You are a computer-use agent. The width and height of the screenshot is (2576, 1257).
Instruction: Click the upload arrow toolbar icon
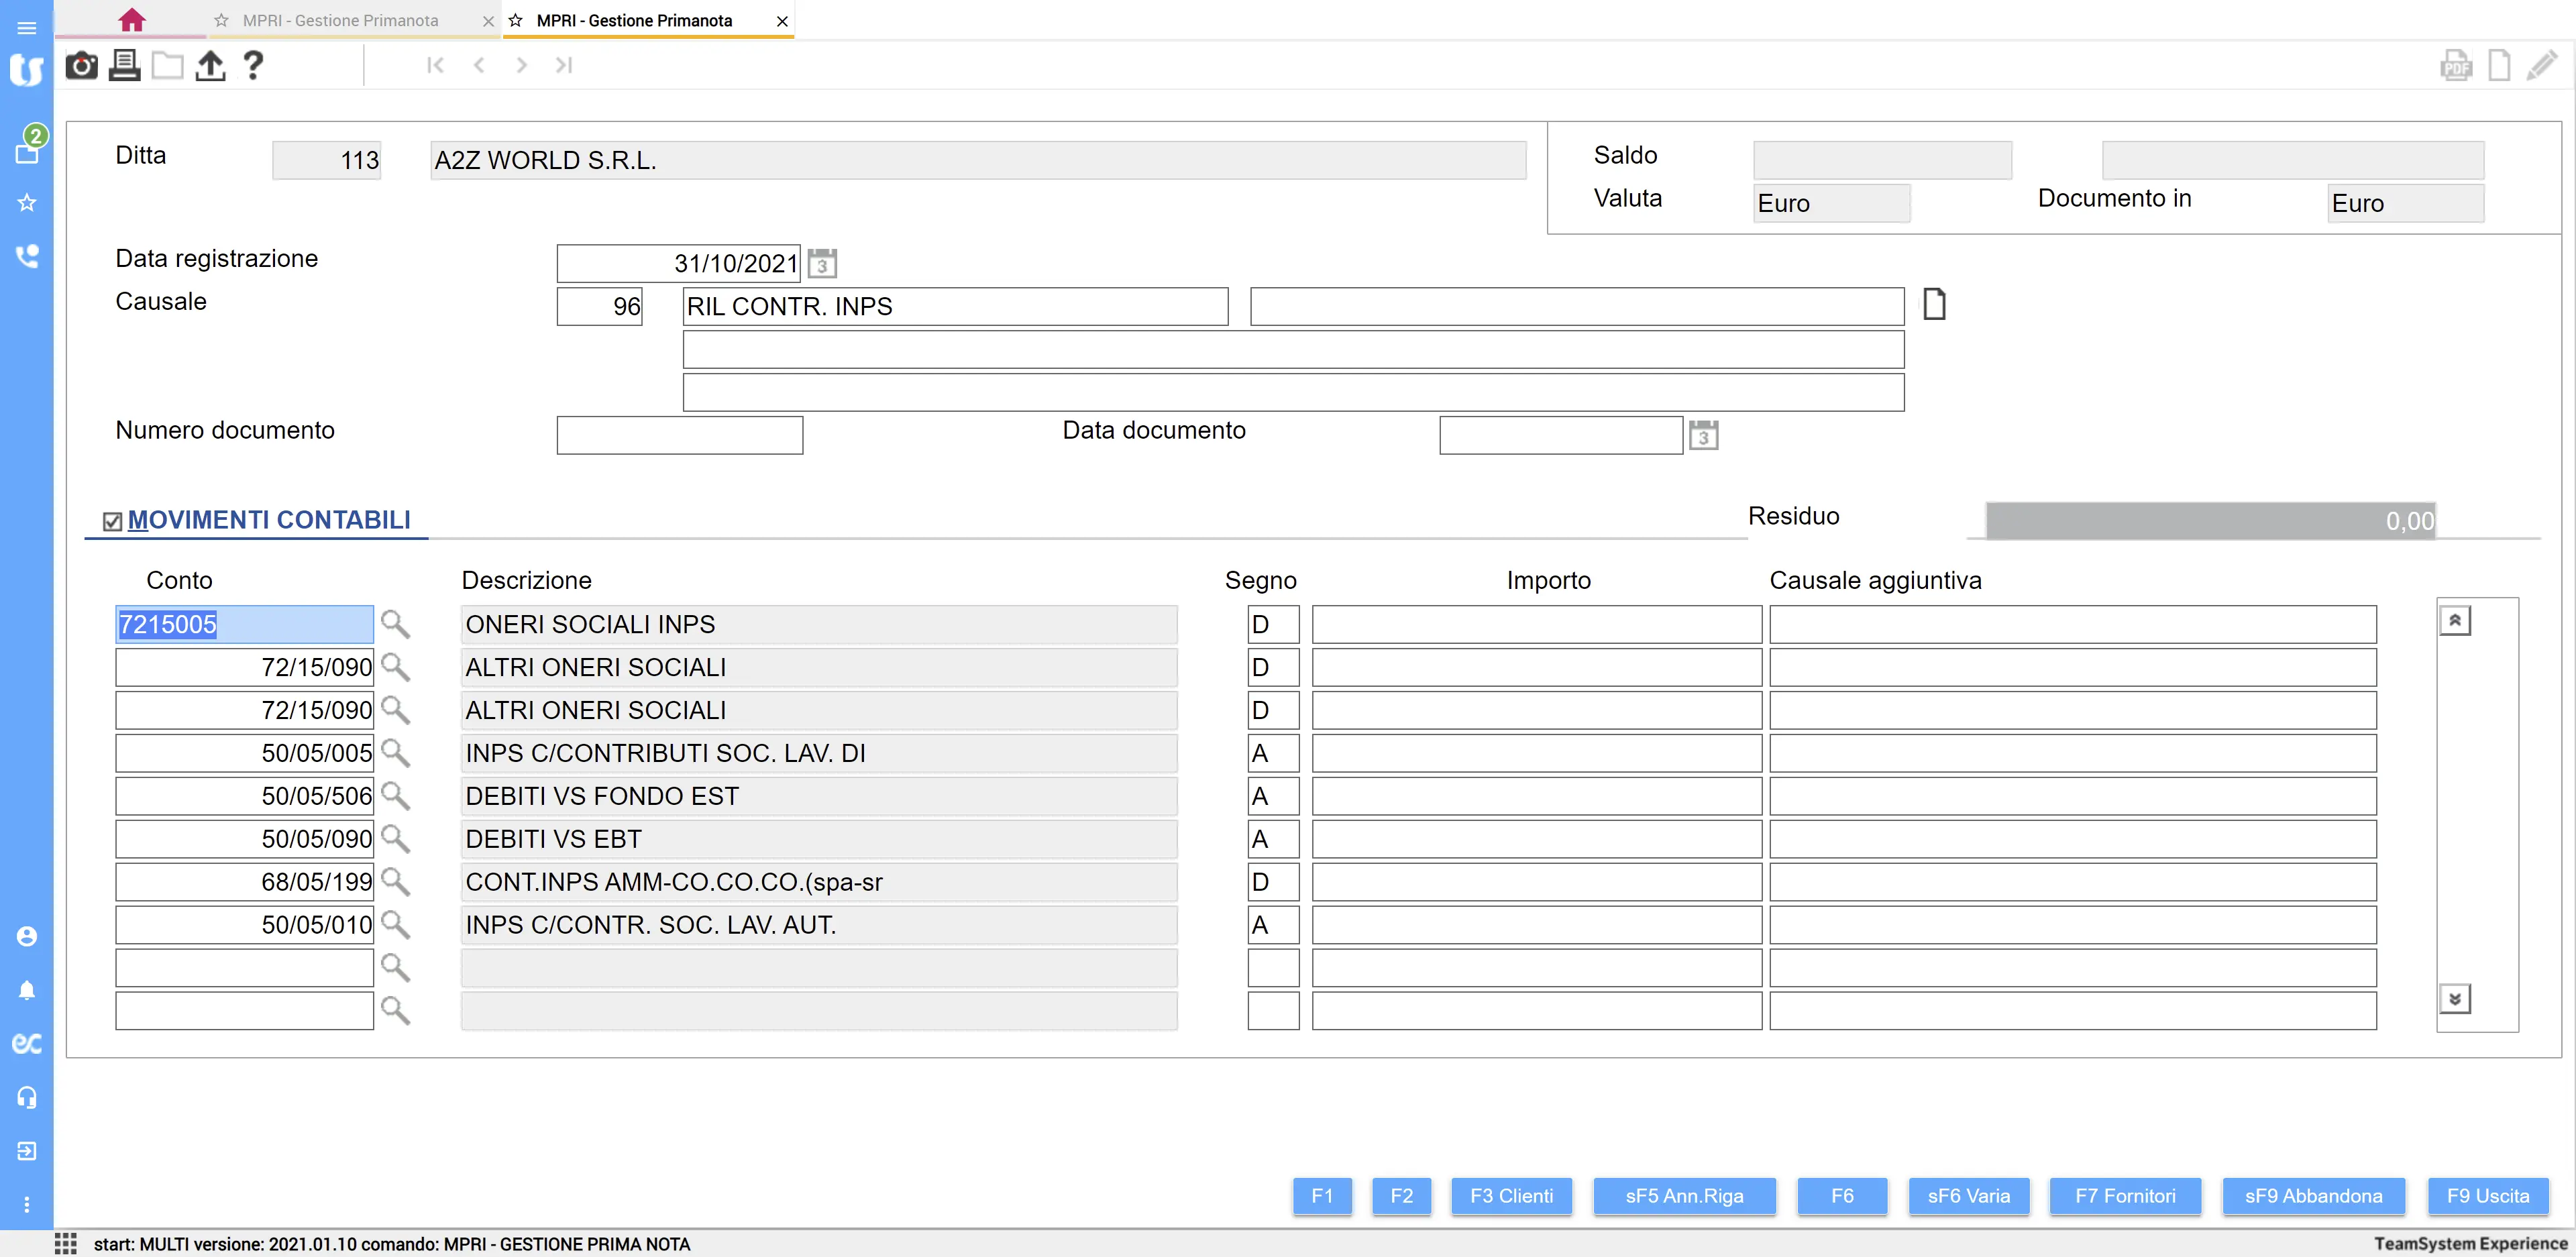click(x=210, y=66)
